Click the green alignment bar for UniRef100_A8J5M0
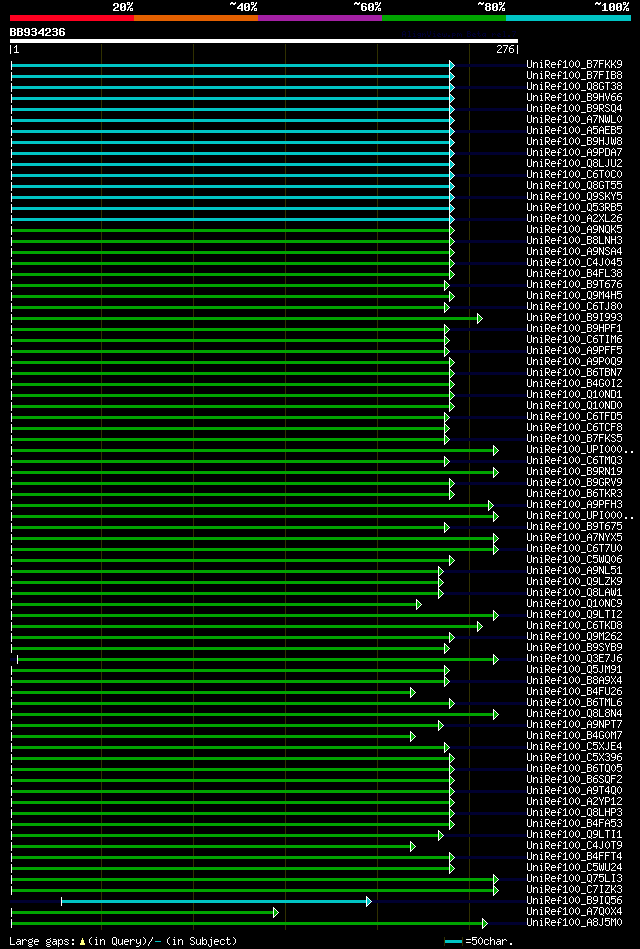Image resolution: width=640 pixels, height=949 pixels. tap(249, 923)
